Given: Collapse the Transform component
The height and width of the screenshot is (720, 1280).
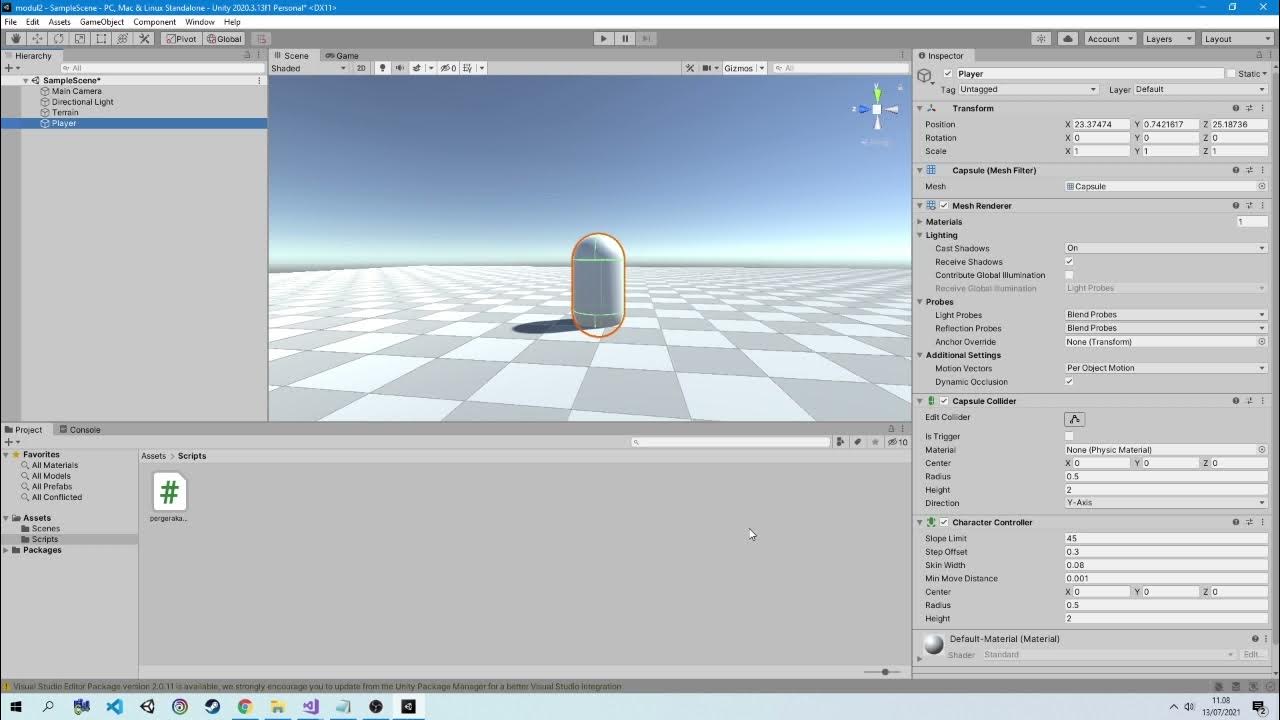Looking at the screenshot, I should [920, 108].
